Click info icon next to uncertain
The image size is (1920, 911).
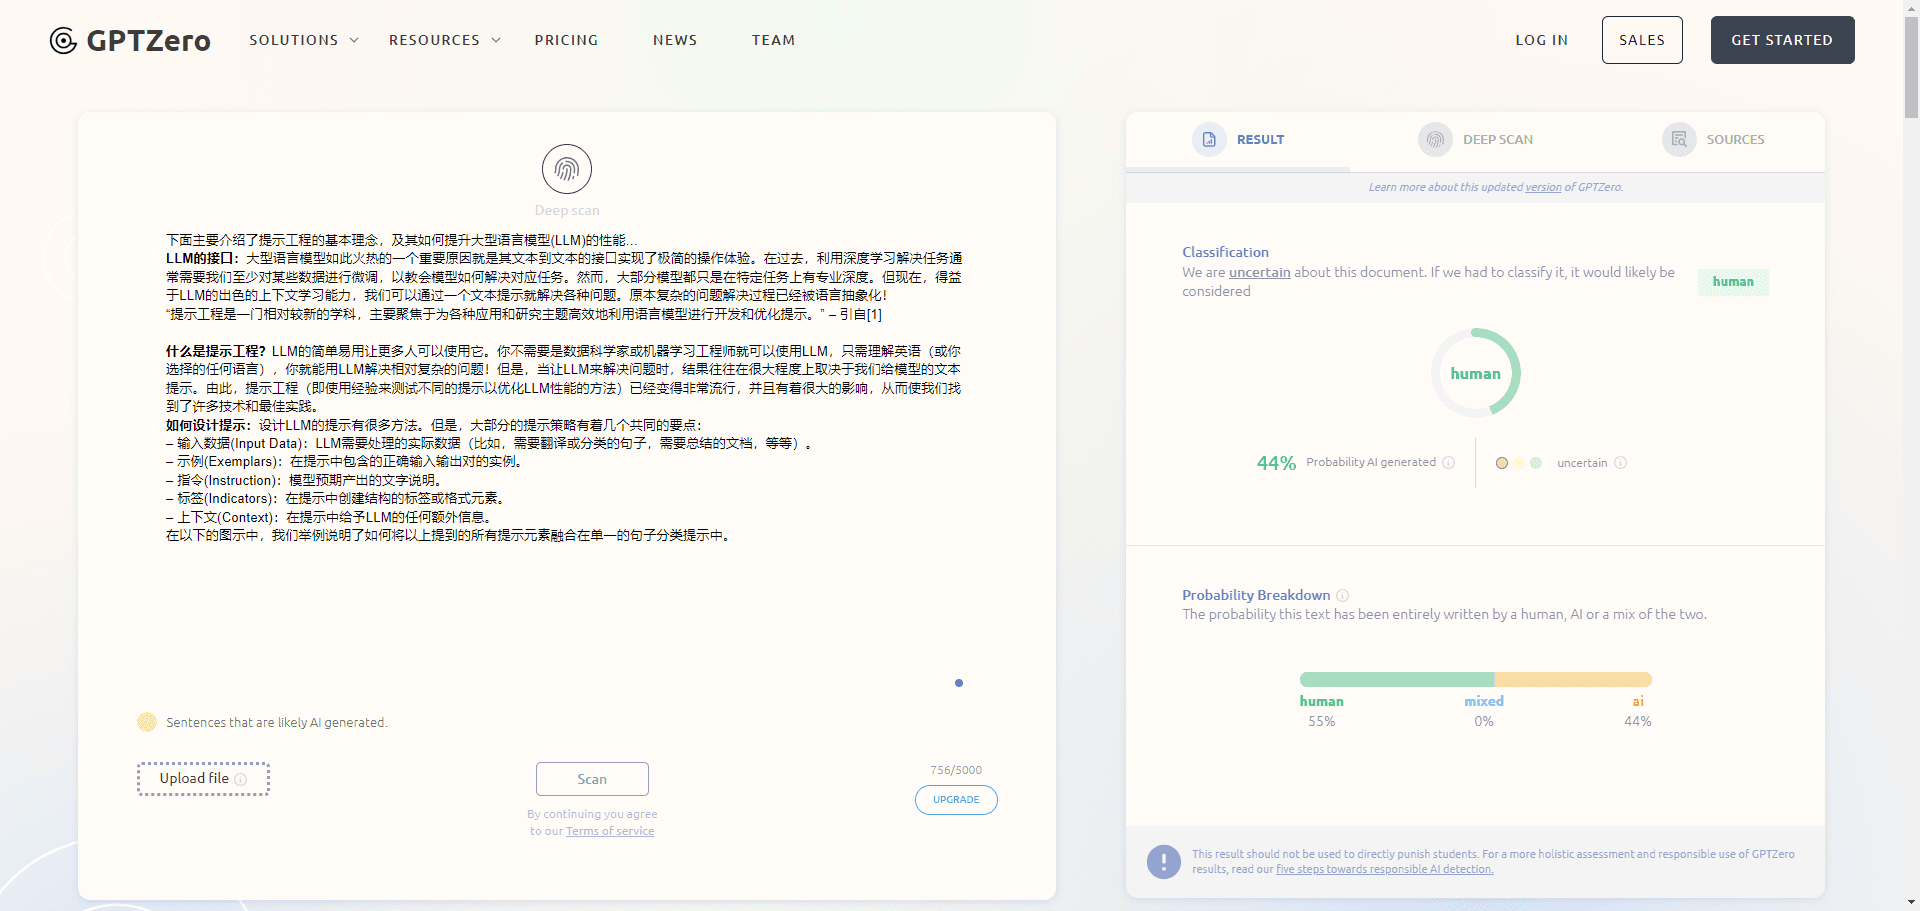(1620, 462)
